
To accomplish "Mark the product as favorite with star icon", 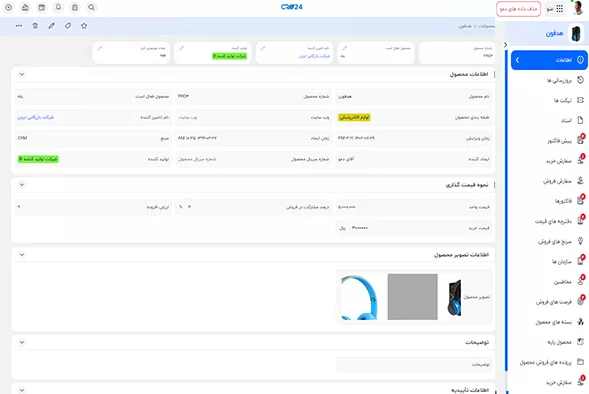I will coord(84,26).
